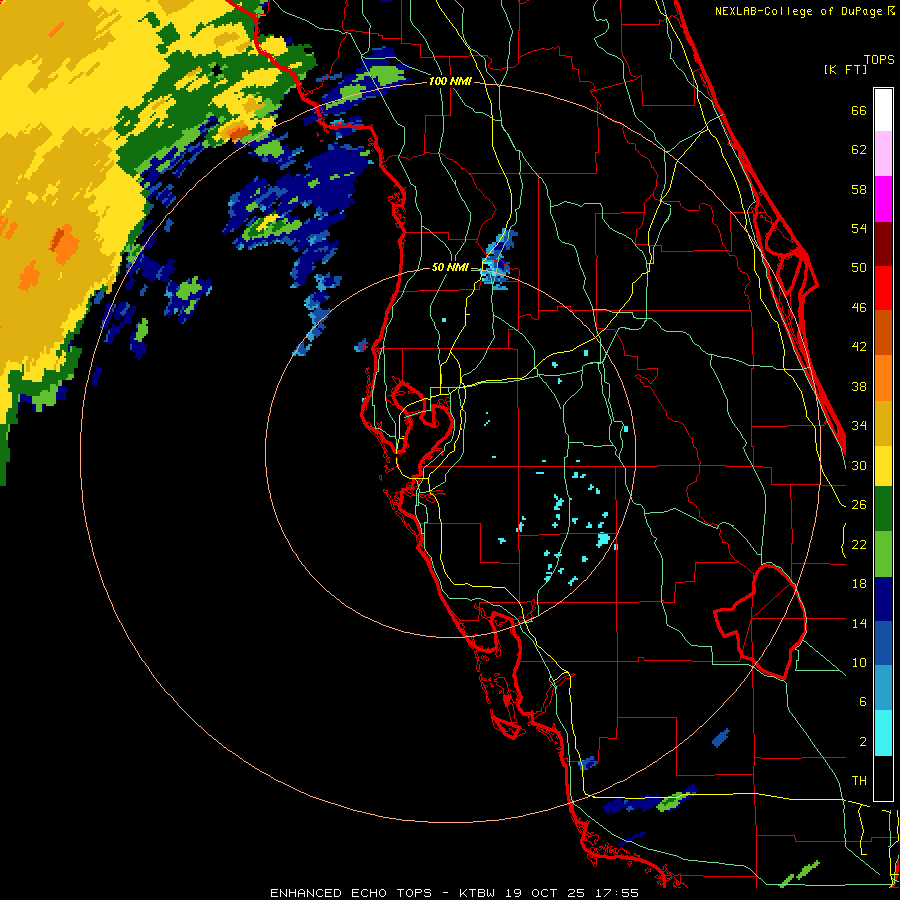This screenshot has width=900, height=900.
Task: Click the navy blue legend swatch
Action: click(883, 599)
